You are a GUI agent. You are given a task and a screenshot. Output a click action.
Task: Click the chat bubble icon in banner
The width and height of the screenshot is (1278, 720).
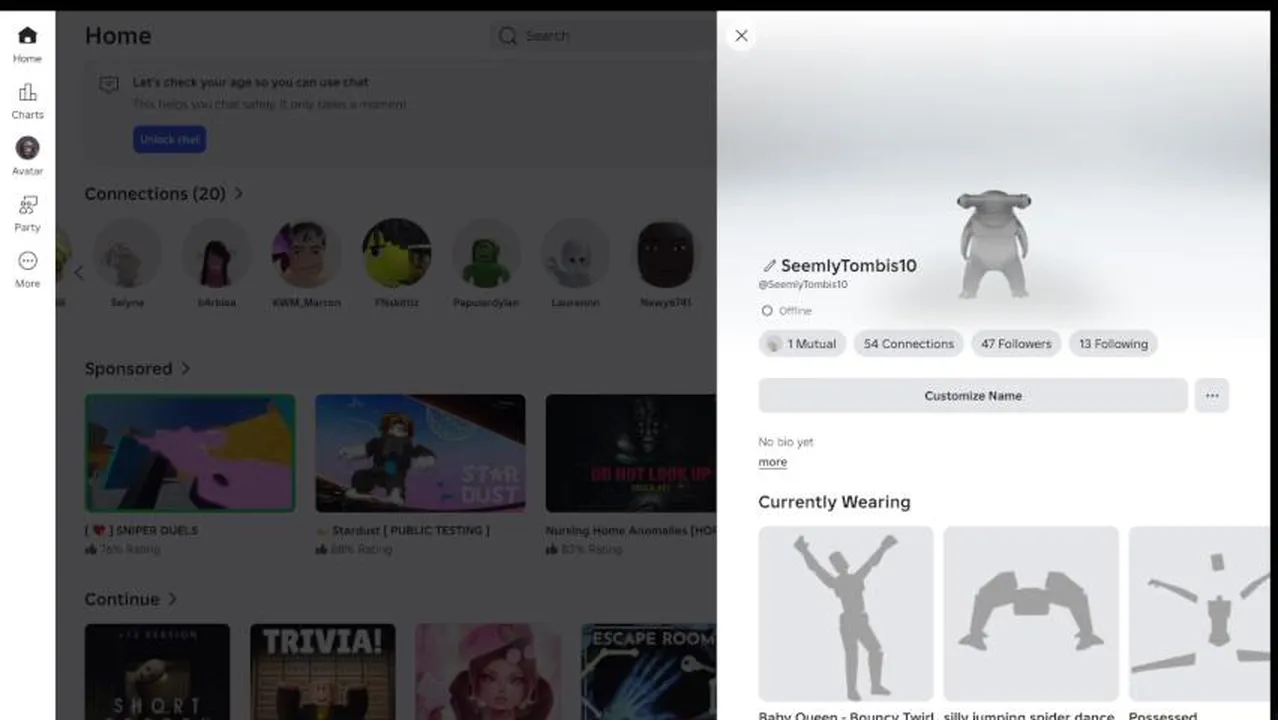110,86
